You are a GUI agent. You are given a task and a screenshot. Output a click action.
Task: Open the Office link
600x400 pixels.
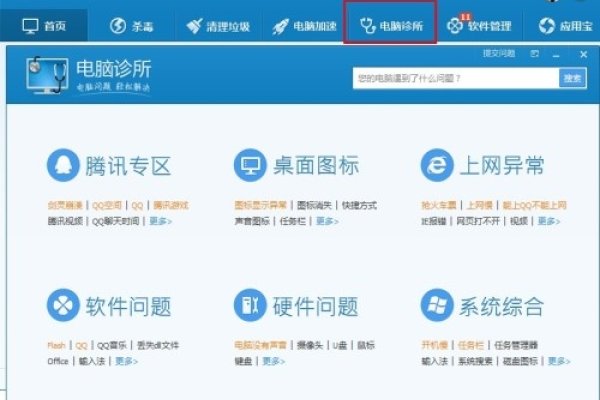click(x=58, y=361)
